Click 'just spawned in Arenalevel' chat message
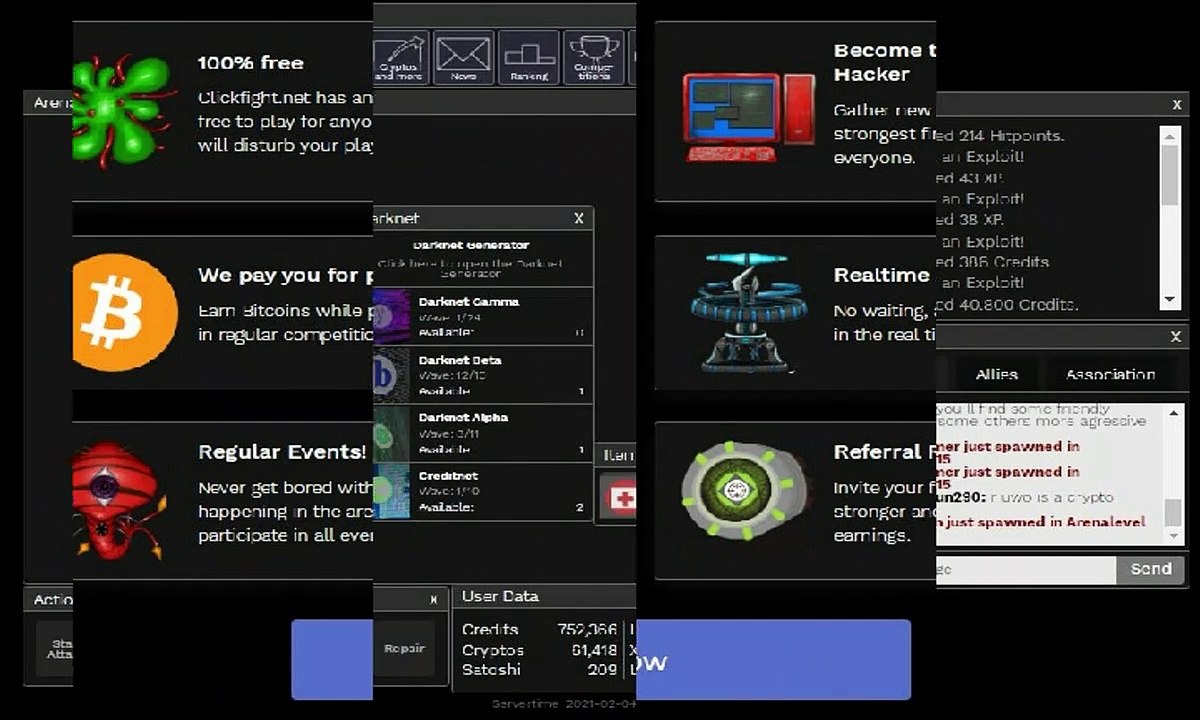This screenshot has width=1200, height=720. [x=1041, y=522]
